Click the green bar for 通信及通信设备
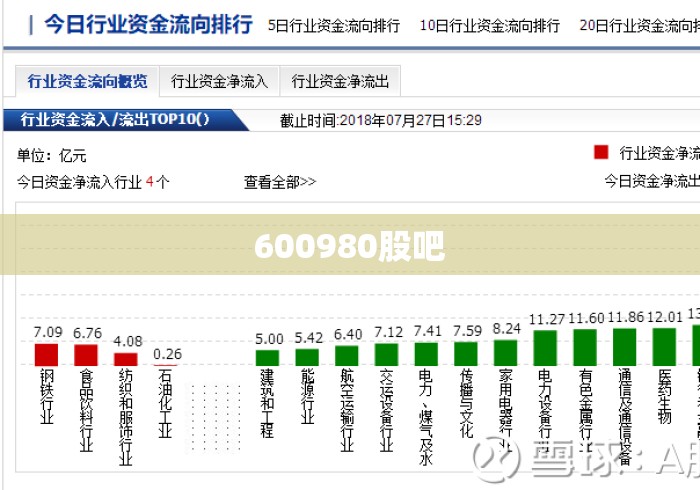 pos(624,347)
